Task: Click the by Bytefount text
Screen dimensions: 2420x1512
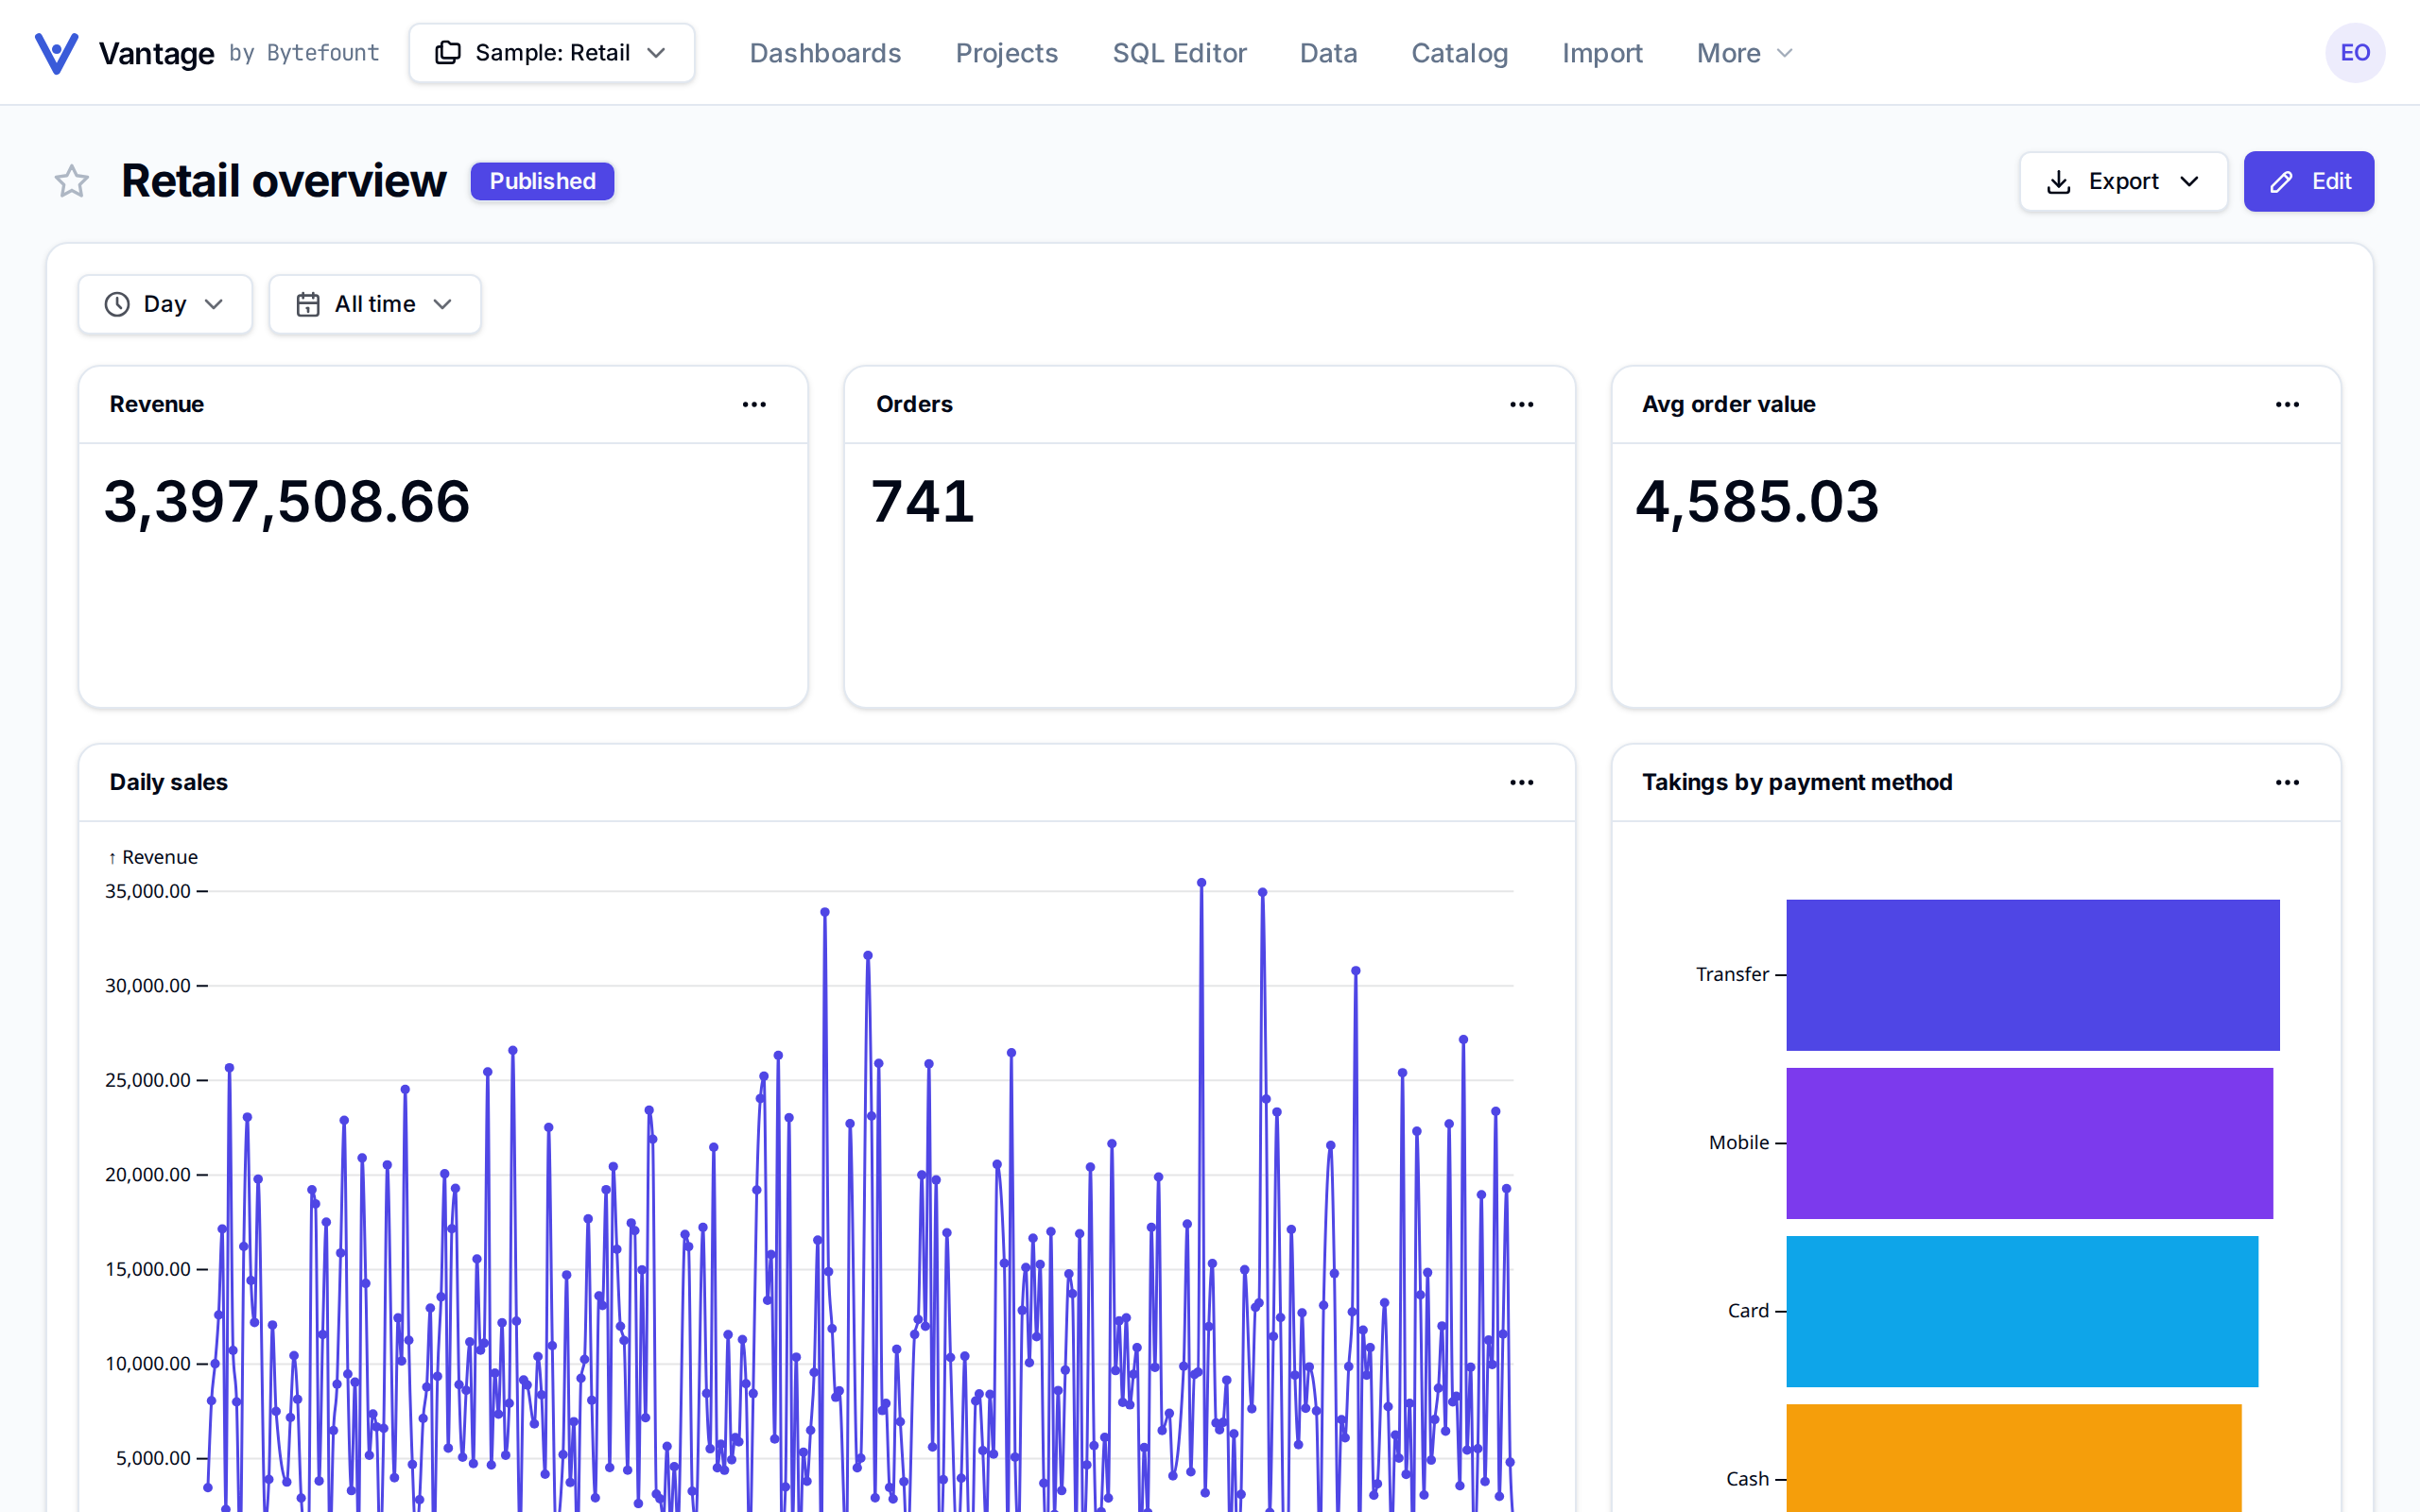Action: coord(304,53)
